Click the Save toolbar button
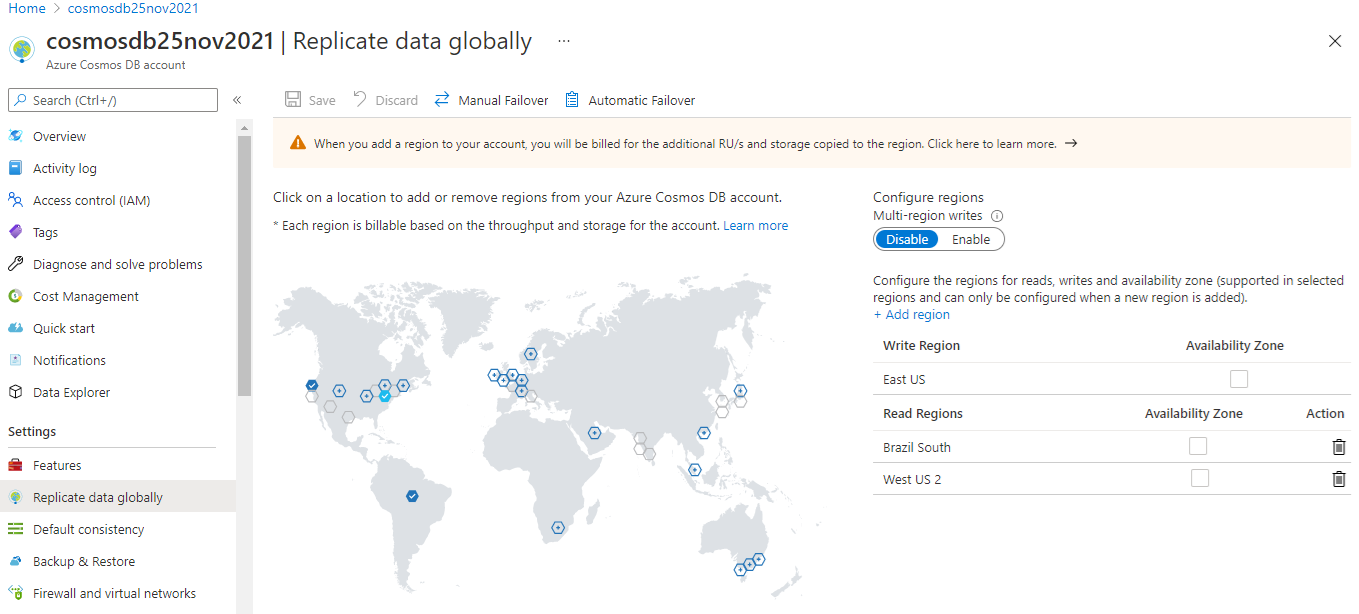1359x614 pixels. tap(310, 100)
